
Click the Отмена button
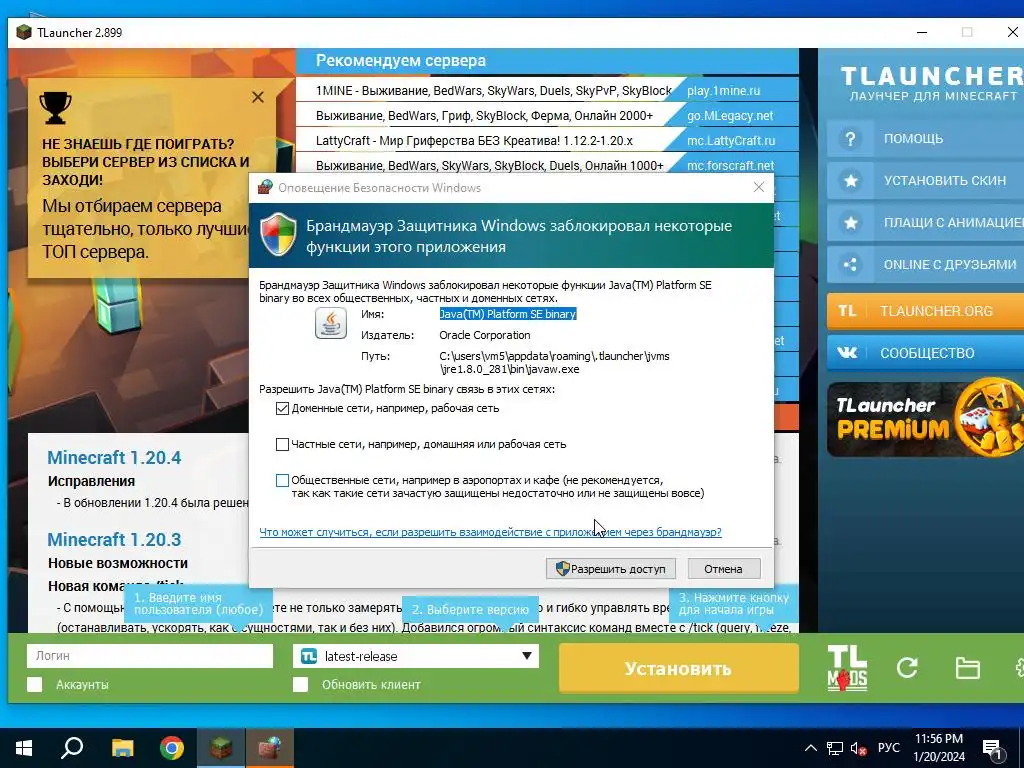pos(724,569)
